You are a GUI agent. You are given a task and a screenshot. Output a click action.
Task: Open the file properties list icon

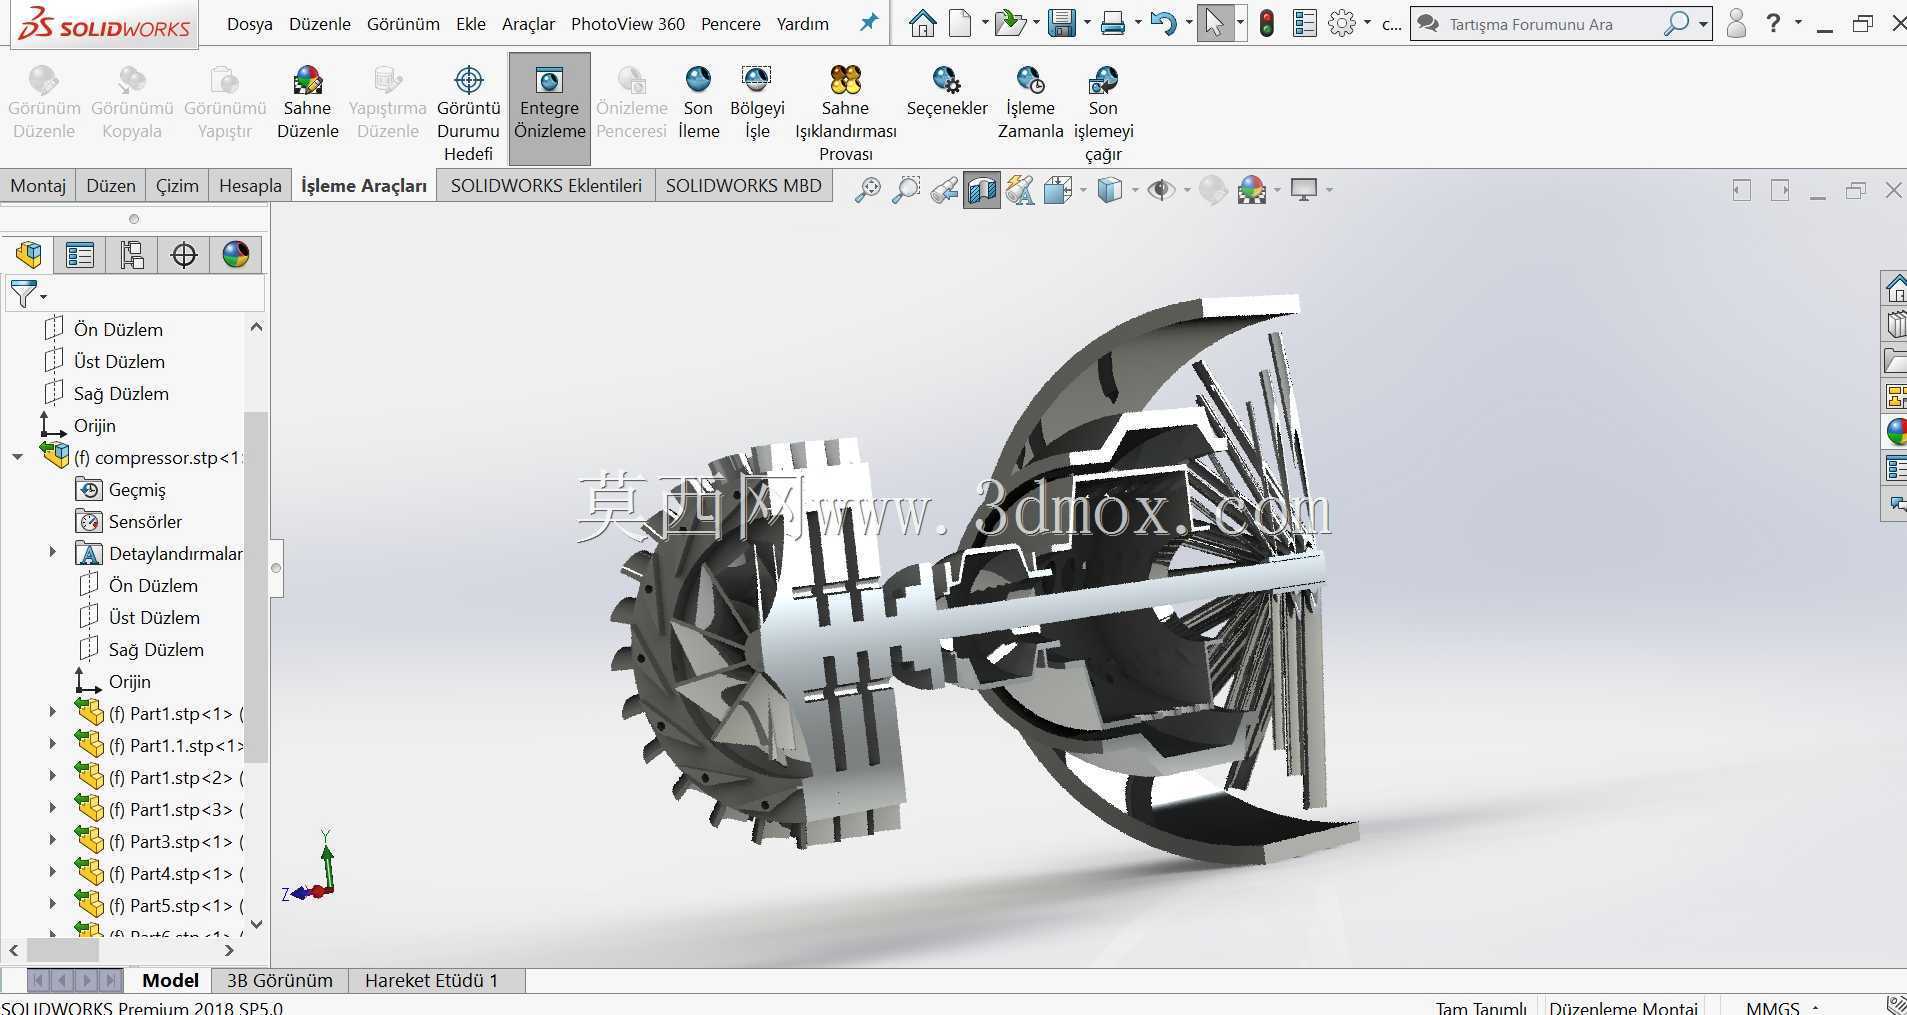(1304, 23)
